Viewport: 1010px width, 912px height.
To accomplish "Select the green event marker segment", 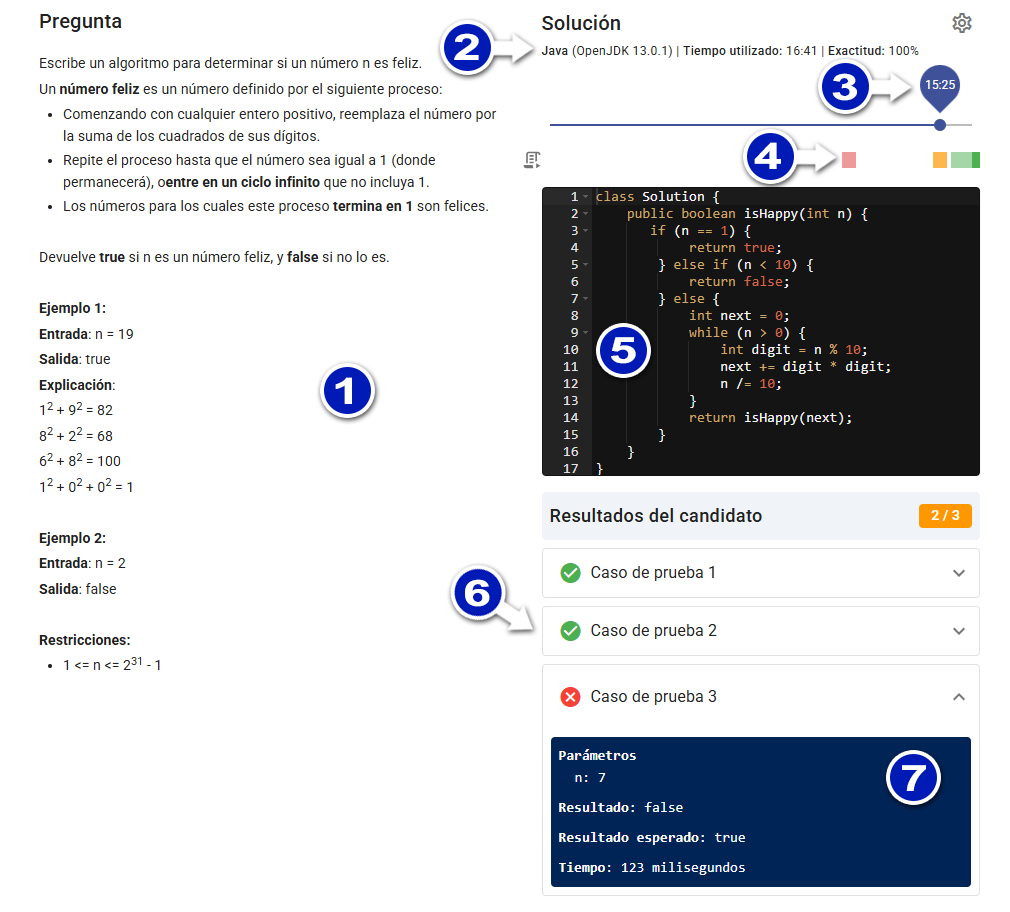I will tap(962, 160).
